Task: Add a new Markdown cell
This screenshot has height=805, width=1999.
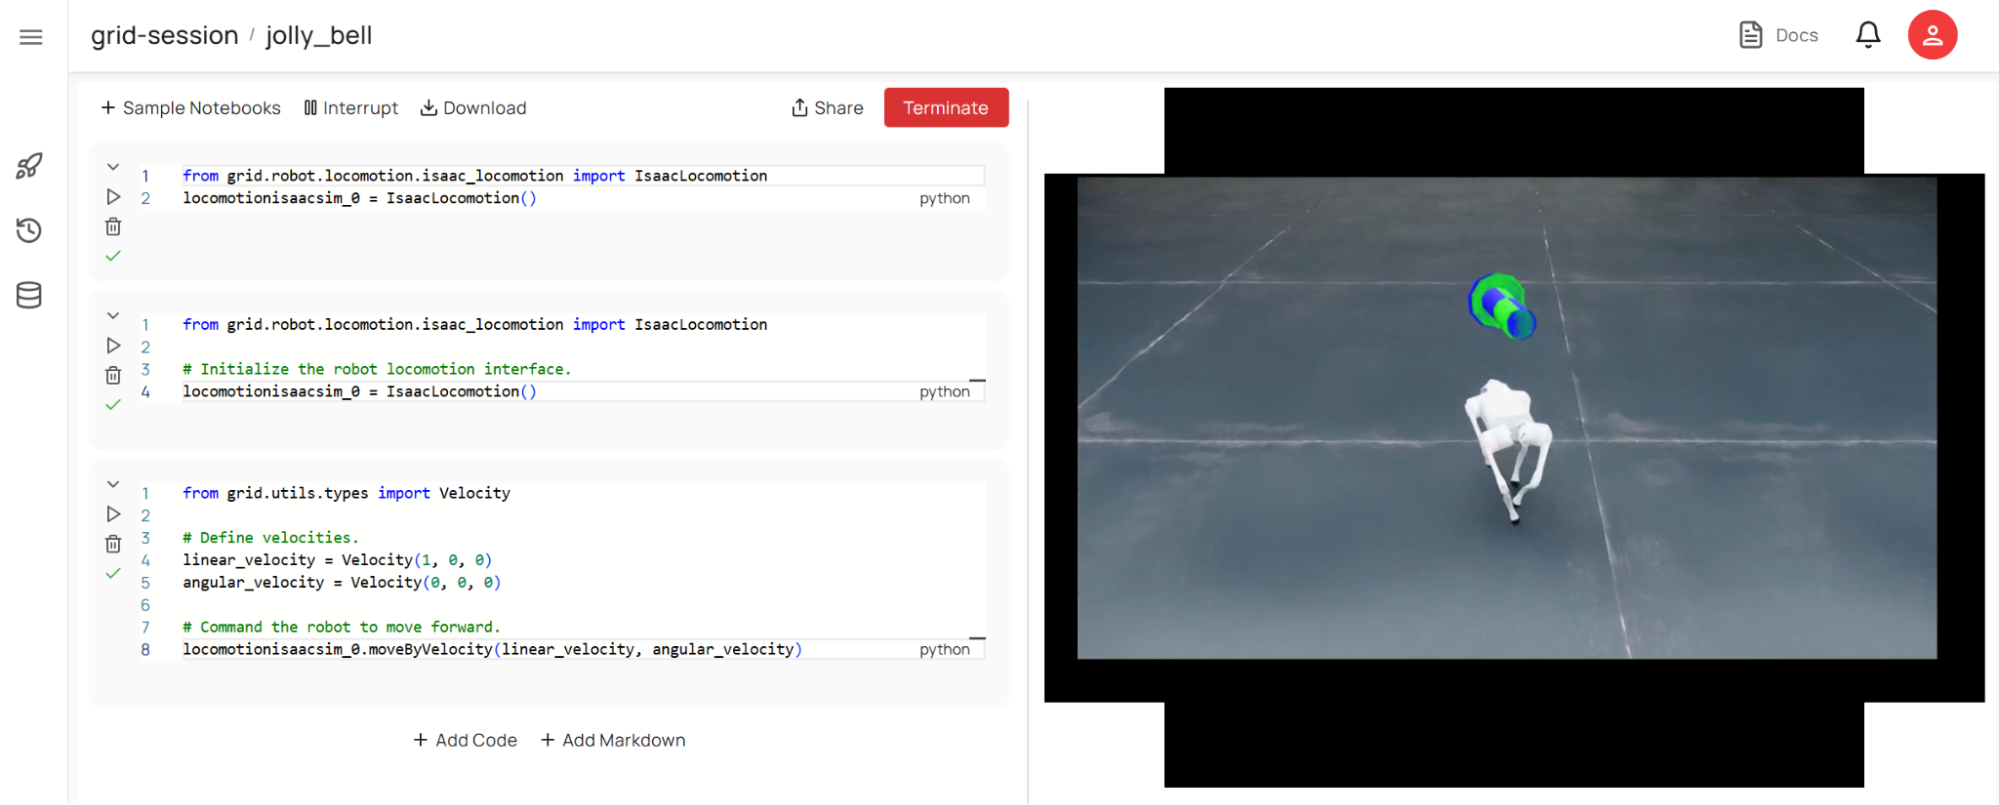Action: pyautogui.click(x=613, y=740)
